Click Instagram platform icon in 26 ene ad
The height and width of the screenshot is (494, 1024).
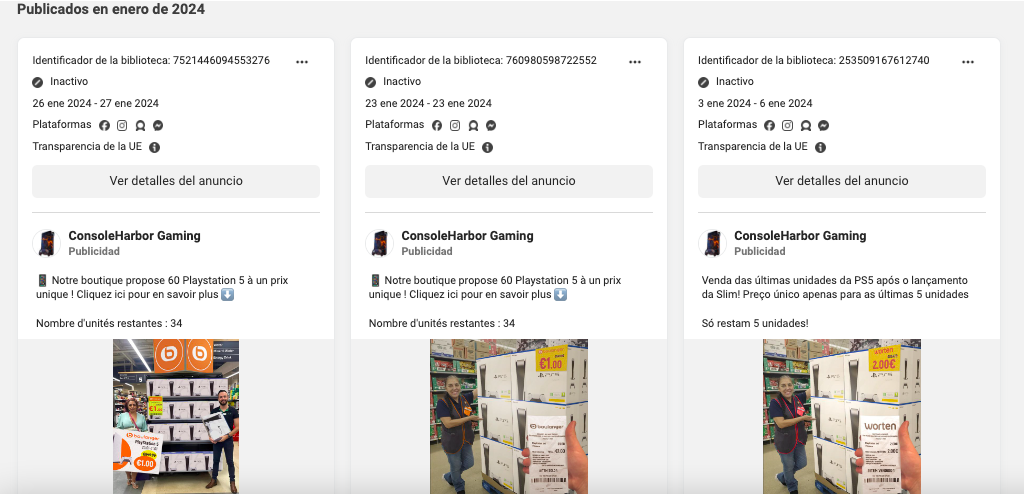coord(122,125)
